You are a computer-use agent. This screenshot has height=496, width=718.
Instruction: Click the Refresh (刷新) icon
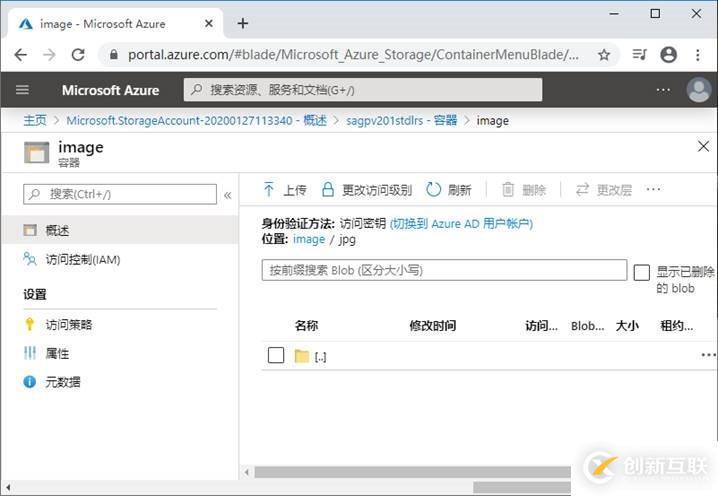tap(433, 190)
